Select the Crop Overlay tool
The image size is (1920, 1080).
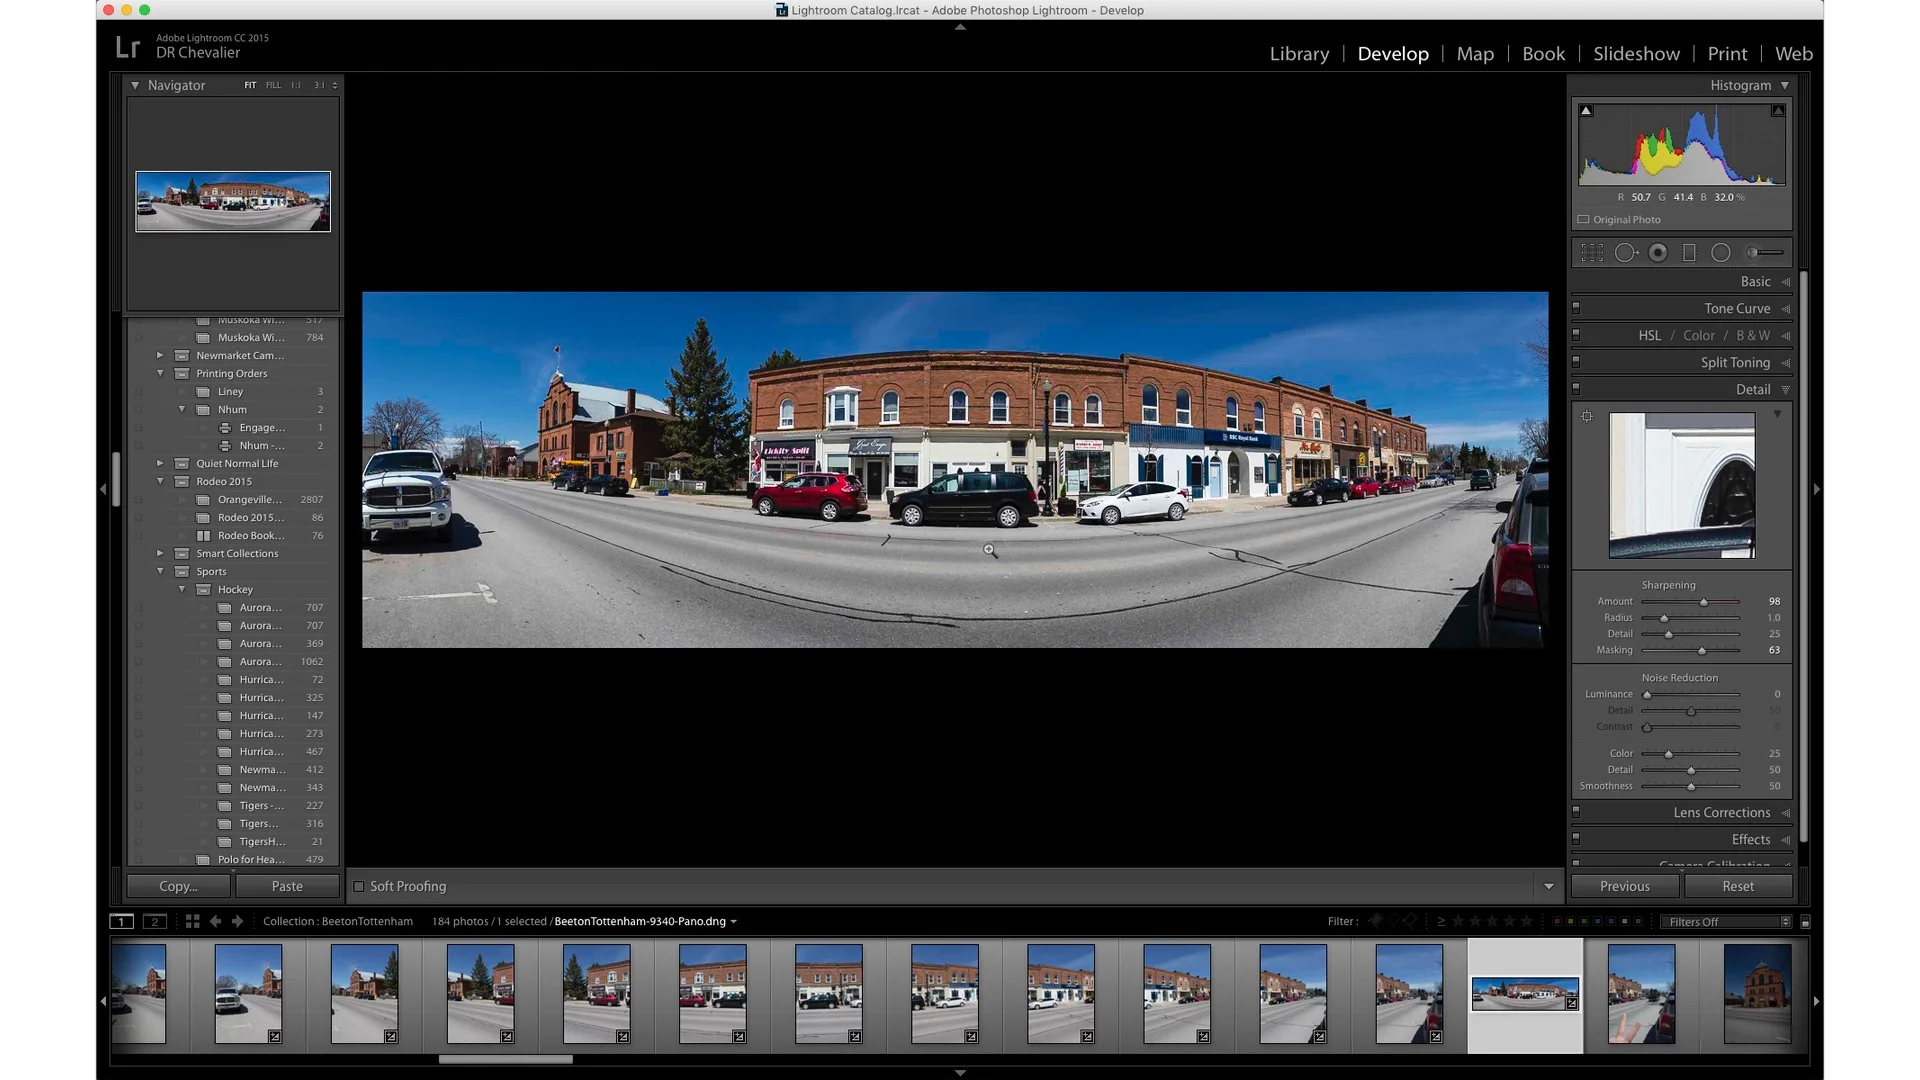pos(1592,252)
